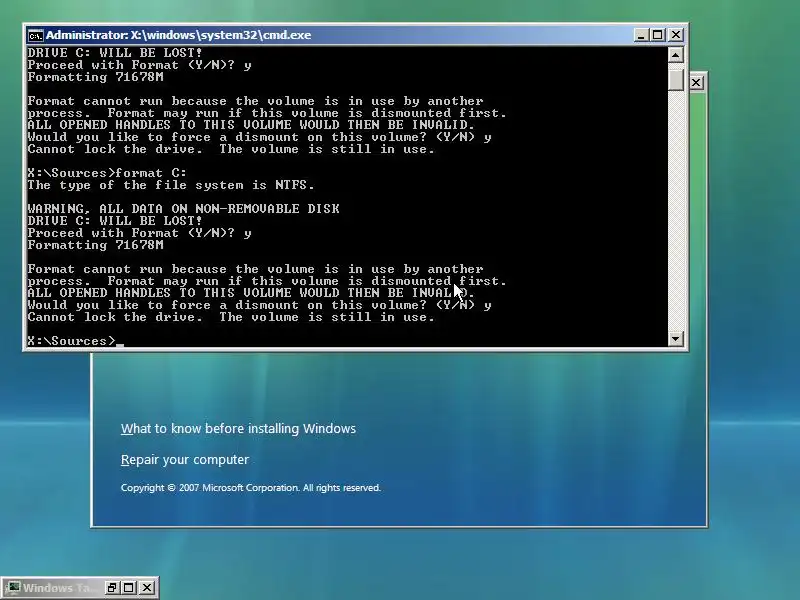Click 'WARNING, ALL DATA ON NON-REMOVABLE DISK' line
The width and height of the screenshot is (800, 600).
coord(183,209)
